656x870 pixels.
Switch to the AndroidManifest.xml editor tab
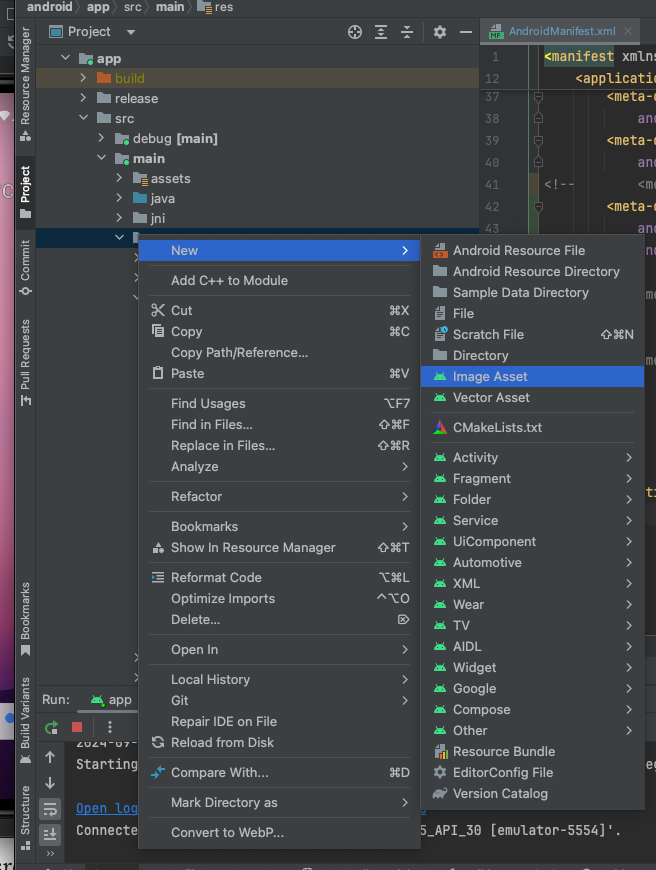point(560,30)
